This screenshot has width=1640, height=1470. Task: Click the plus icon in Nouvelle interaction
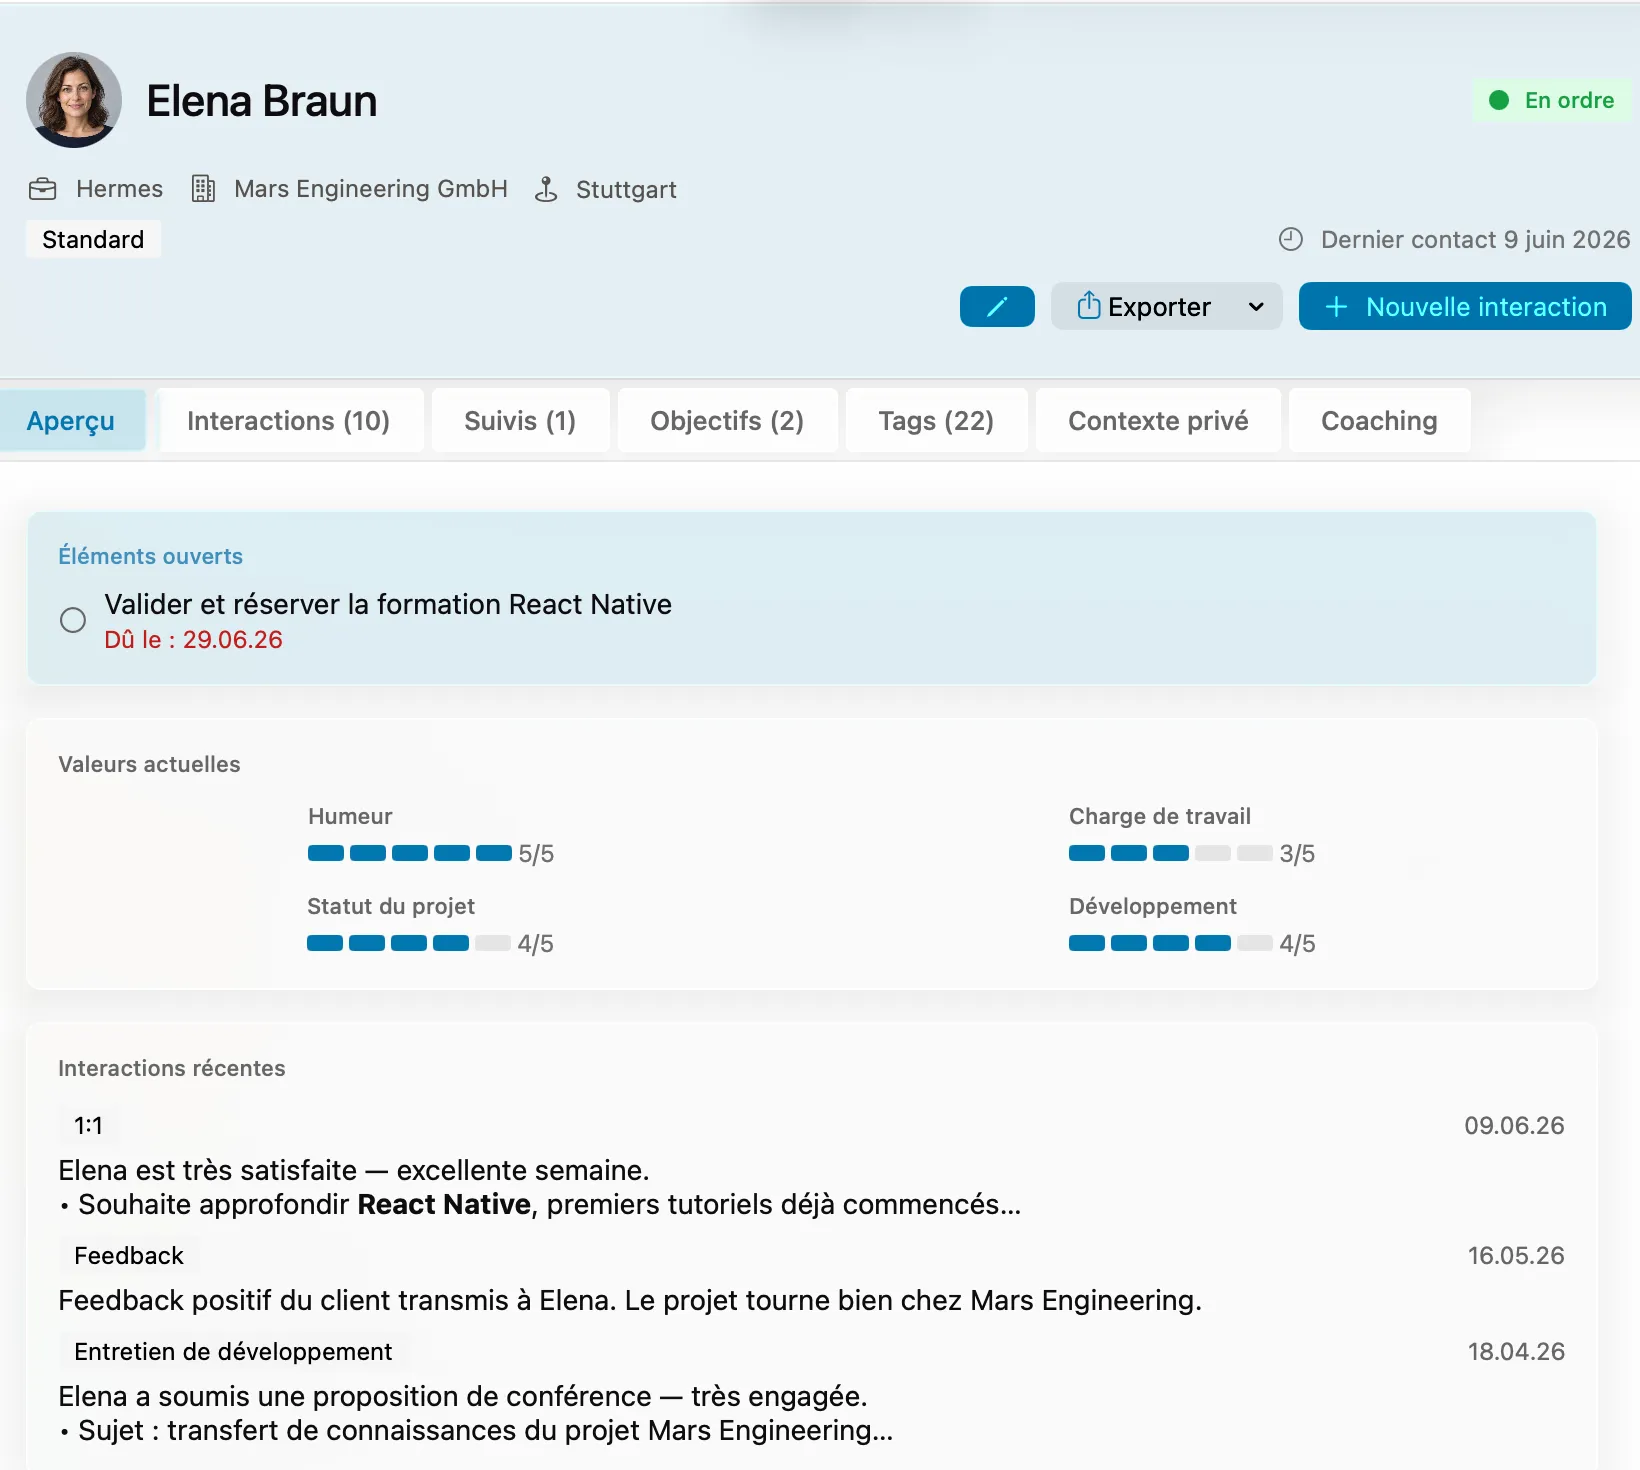click(x=1336, y=307)
